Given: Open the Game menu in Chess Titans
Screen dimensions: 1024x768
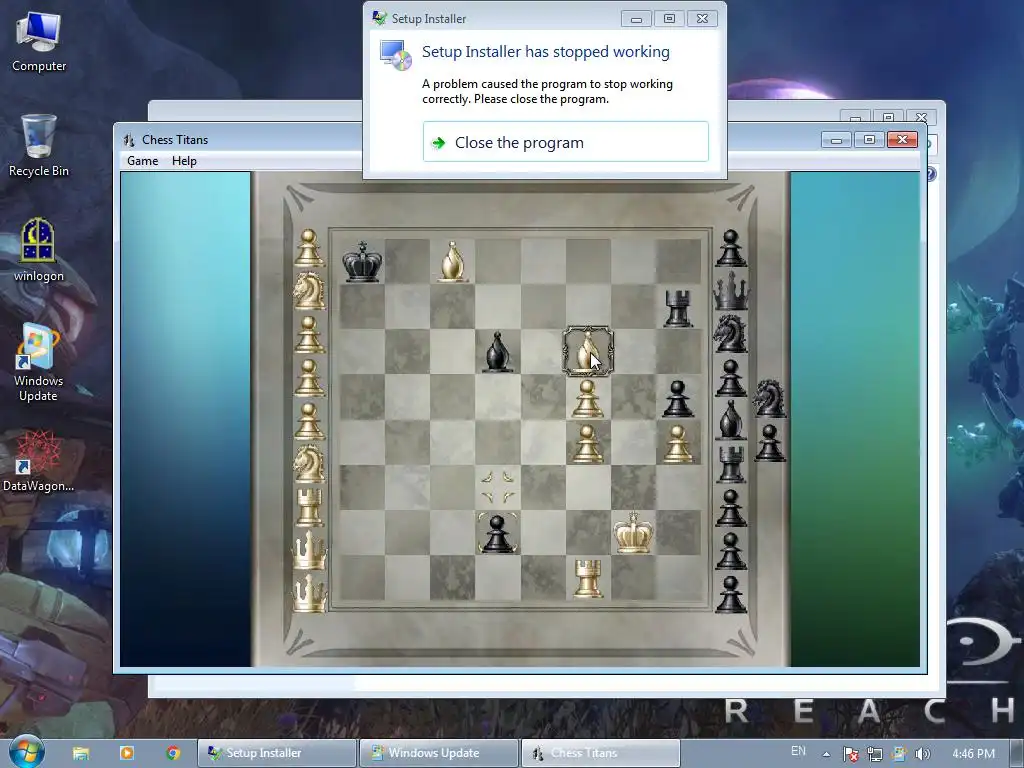Looking at the screenshot, I should tap(142, 161).
